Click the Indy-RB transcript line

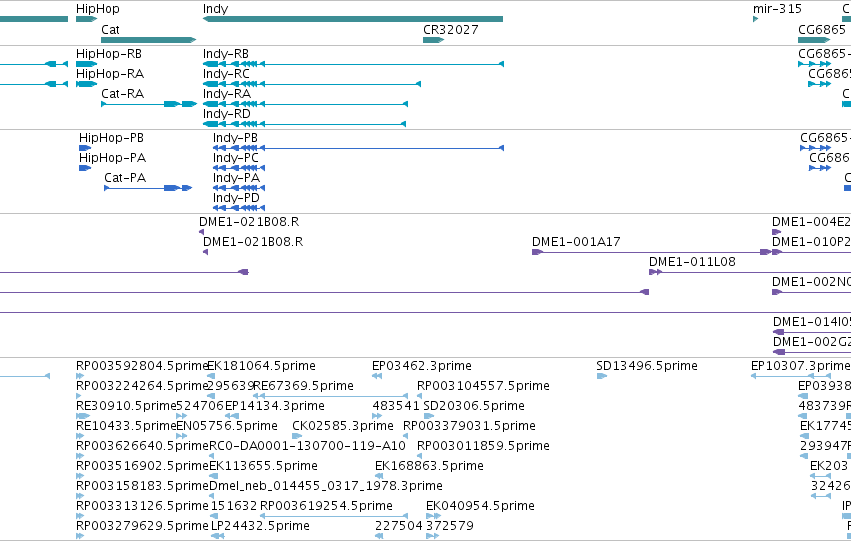(x=353, y=64)
